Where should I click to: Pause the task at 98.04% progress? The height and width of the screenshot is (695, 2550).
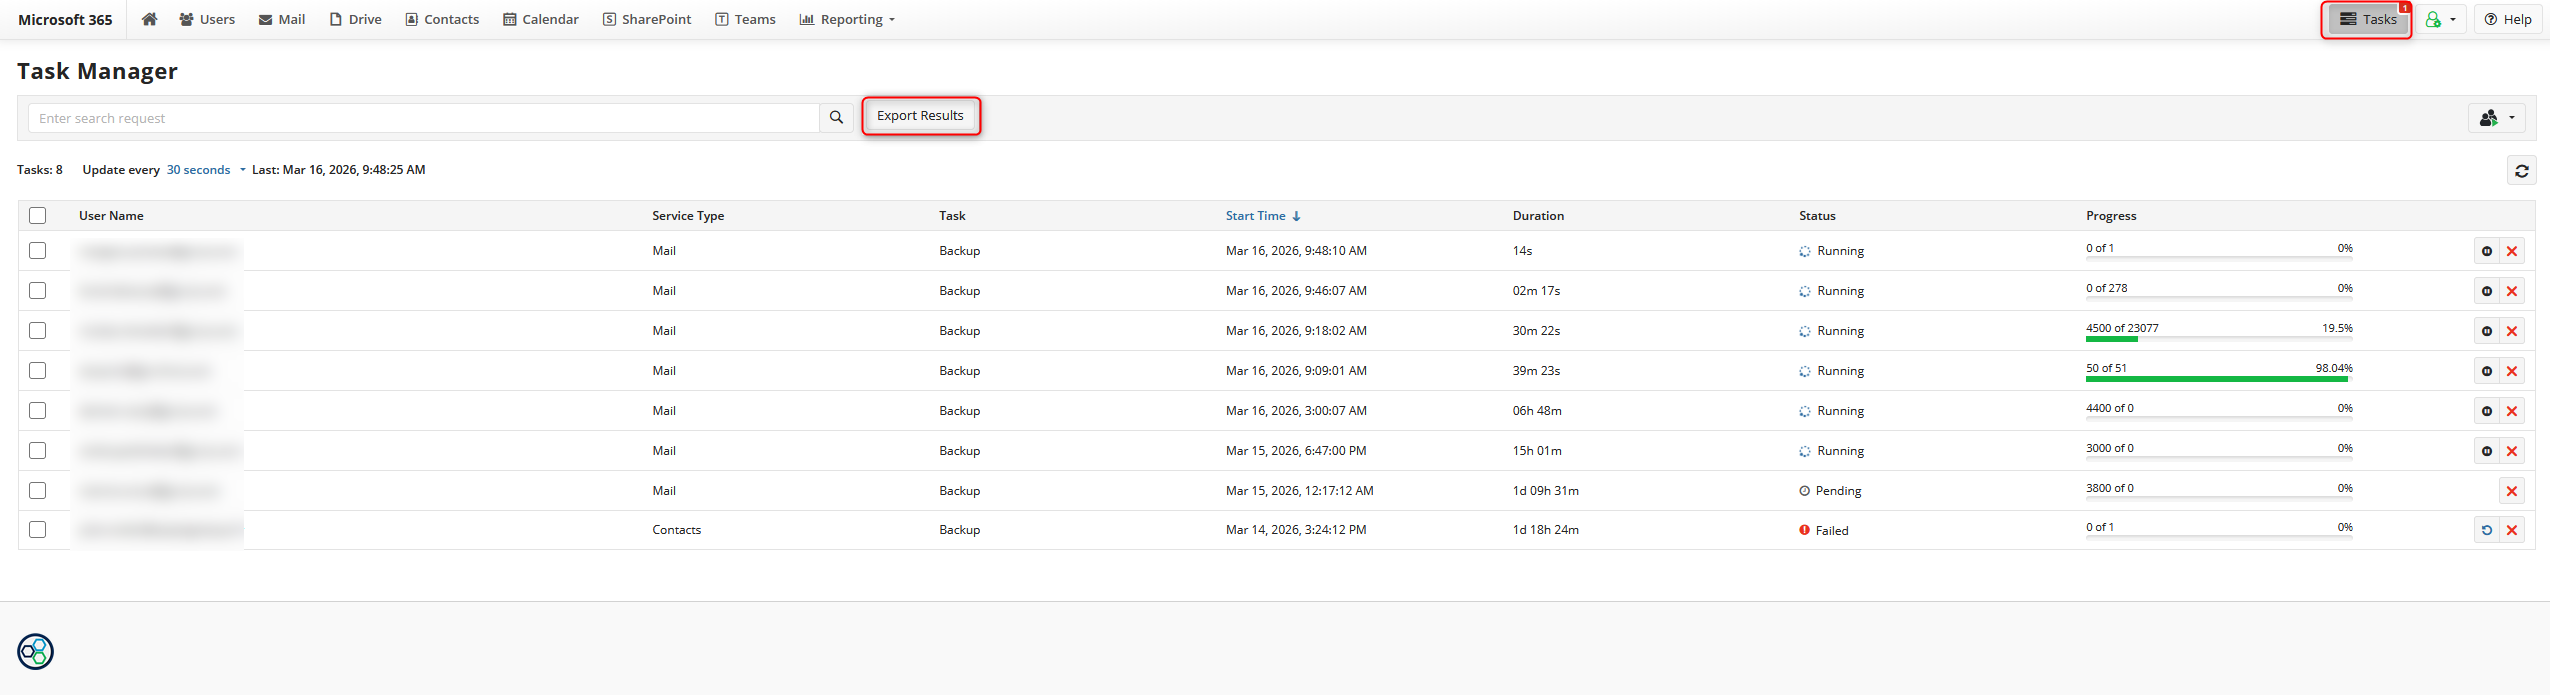click(2487, 371)
